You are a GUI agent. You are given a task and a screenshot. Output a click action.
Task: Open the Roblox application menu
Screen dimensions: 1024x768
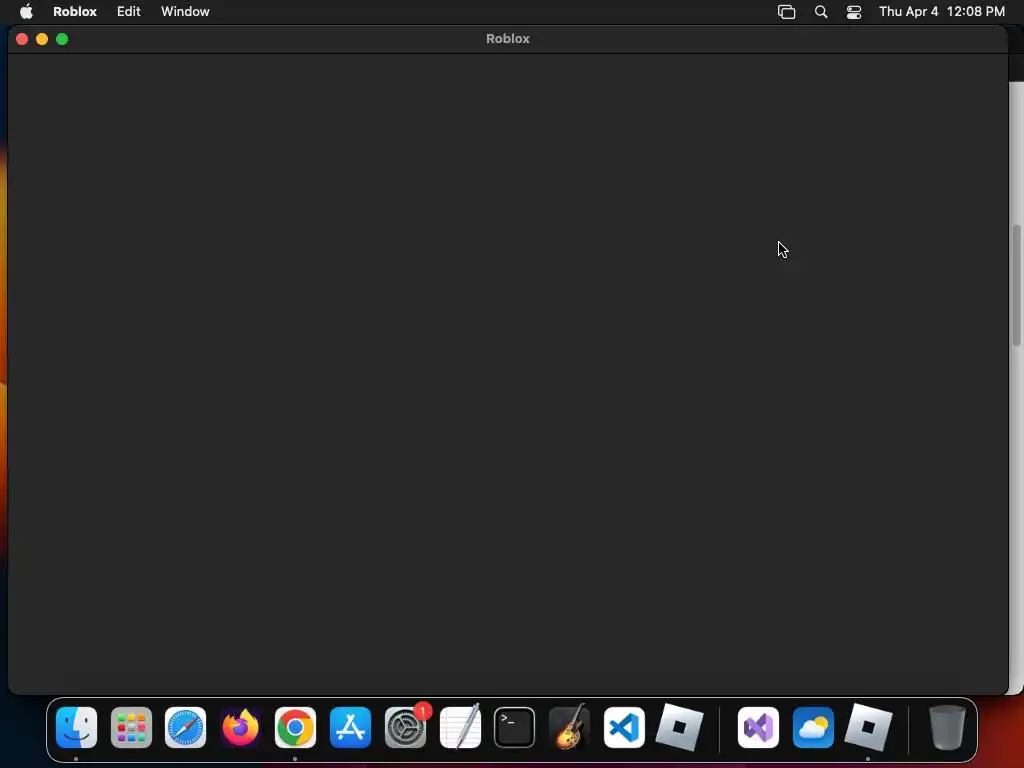pos(74,11)
